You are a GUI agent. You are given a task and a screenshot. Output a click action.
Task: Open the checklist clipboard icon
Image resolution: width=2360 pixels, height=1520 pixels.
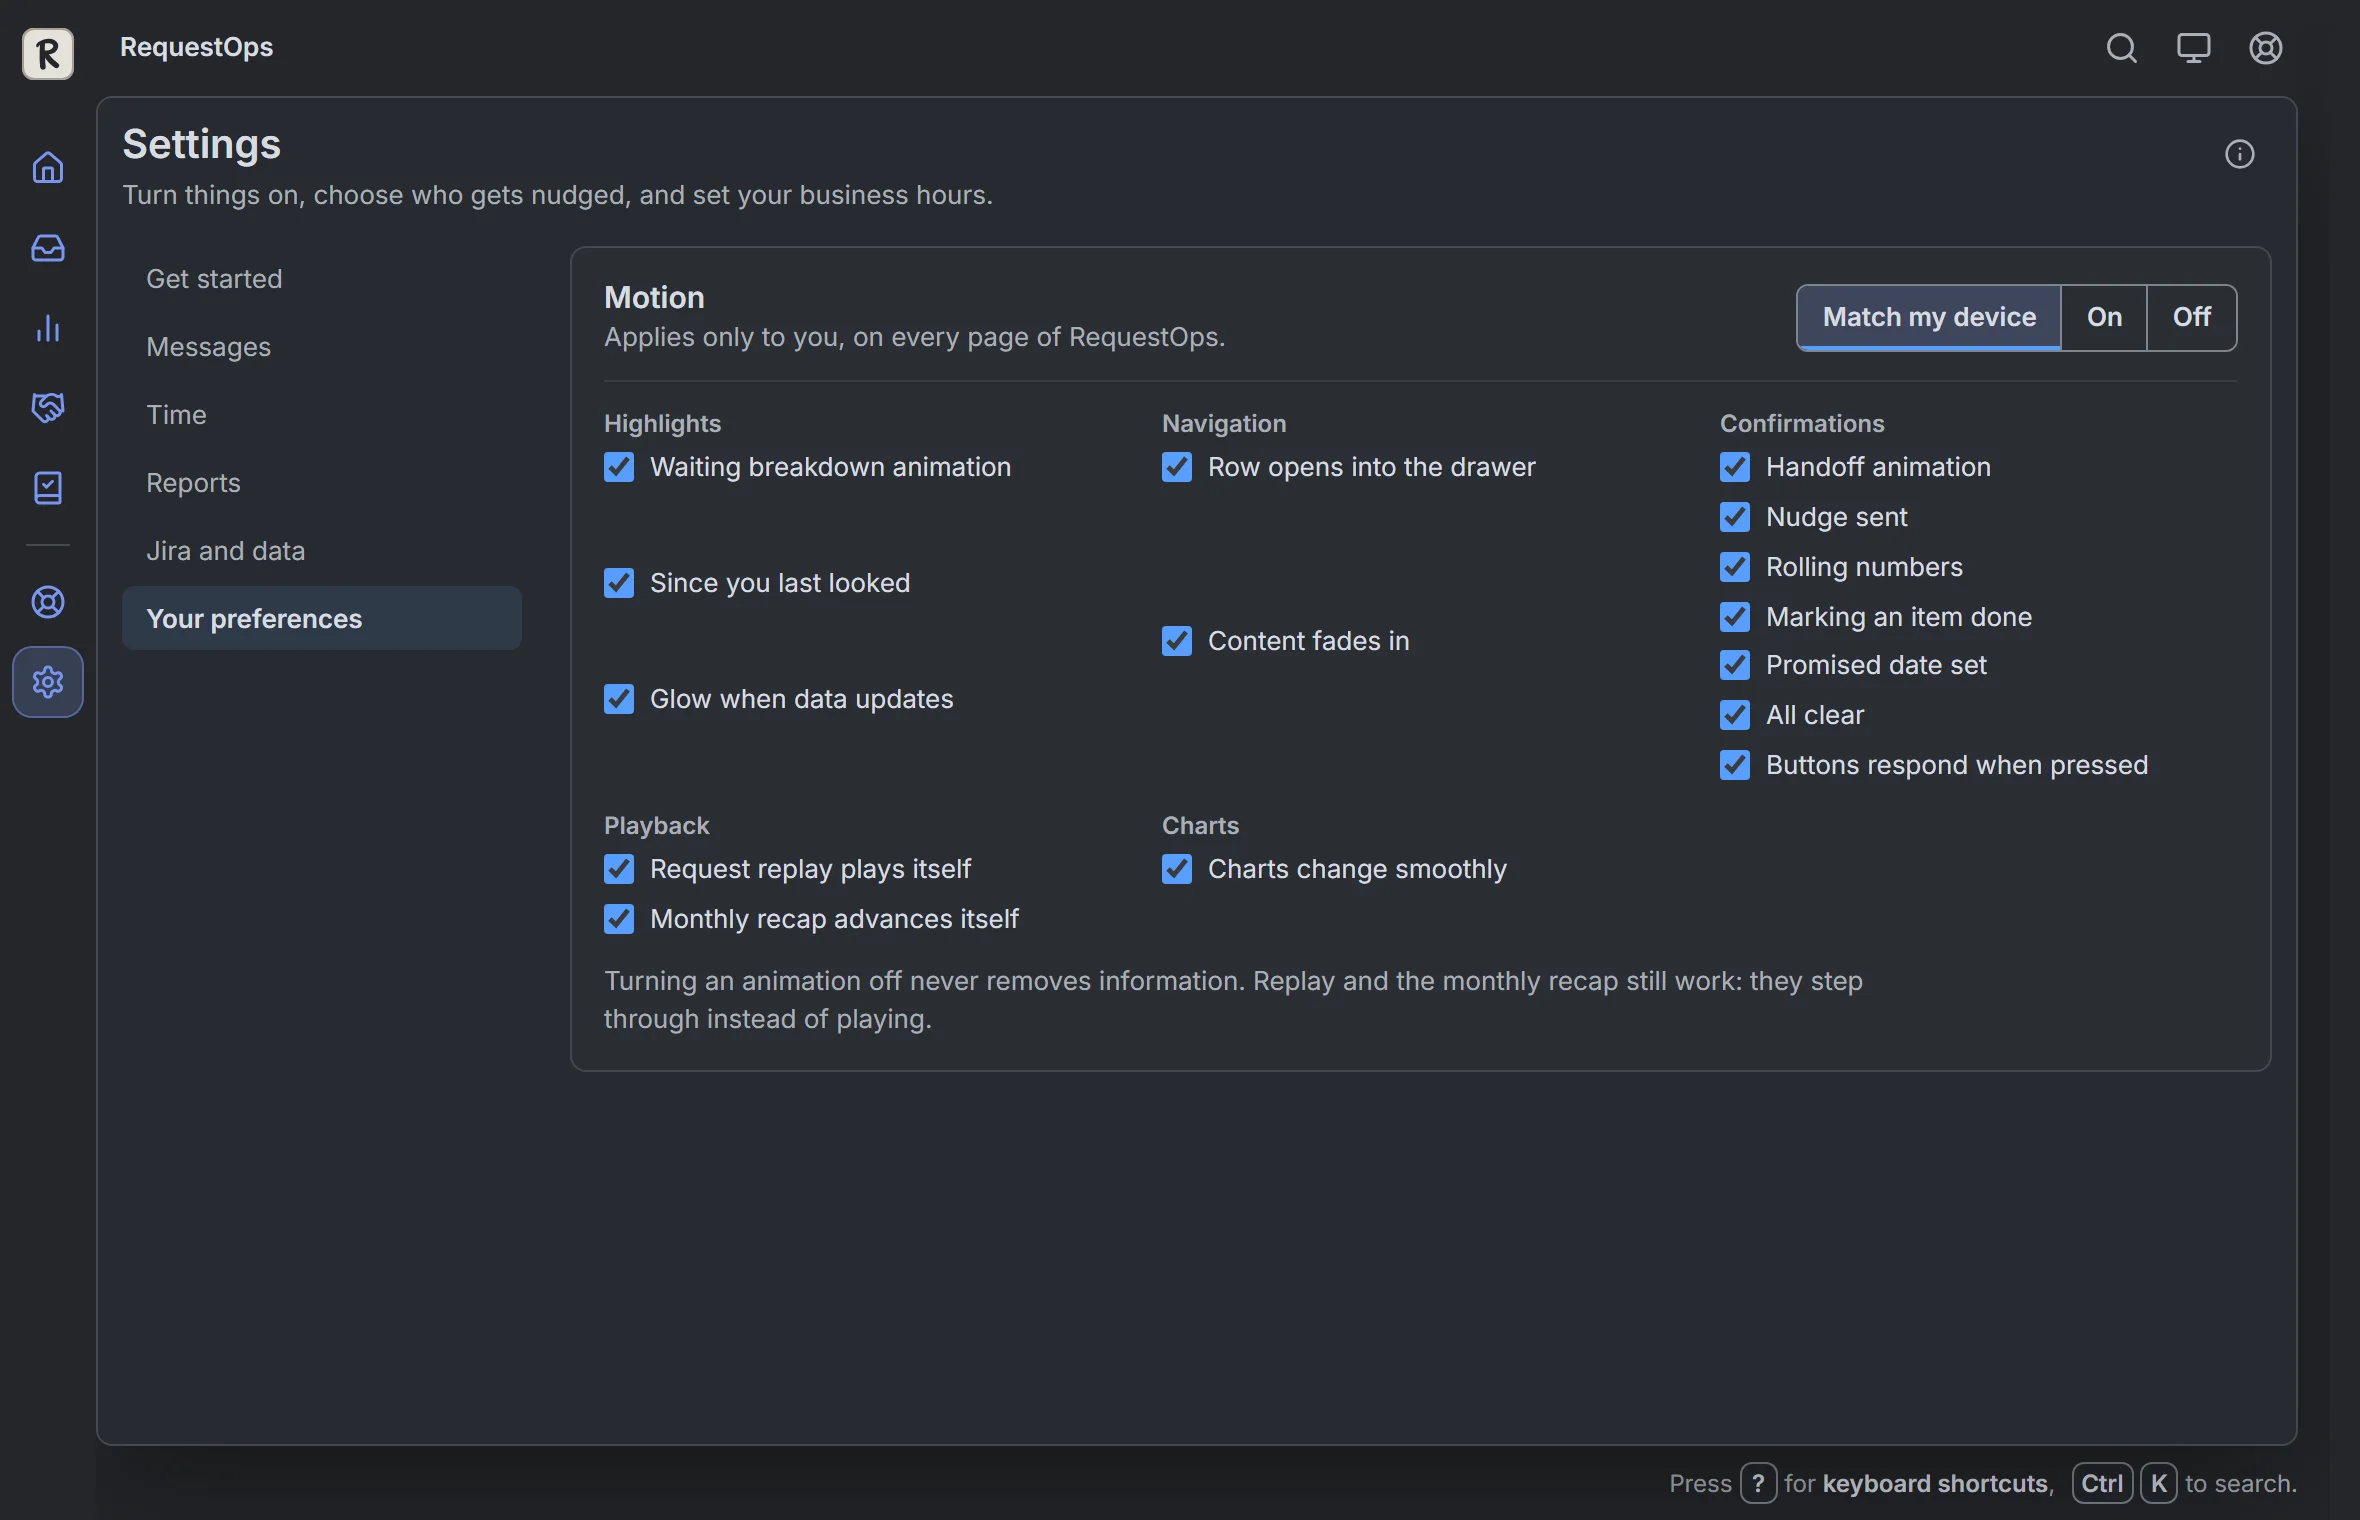[48, 488]
